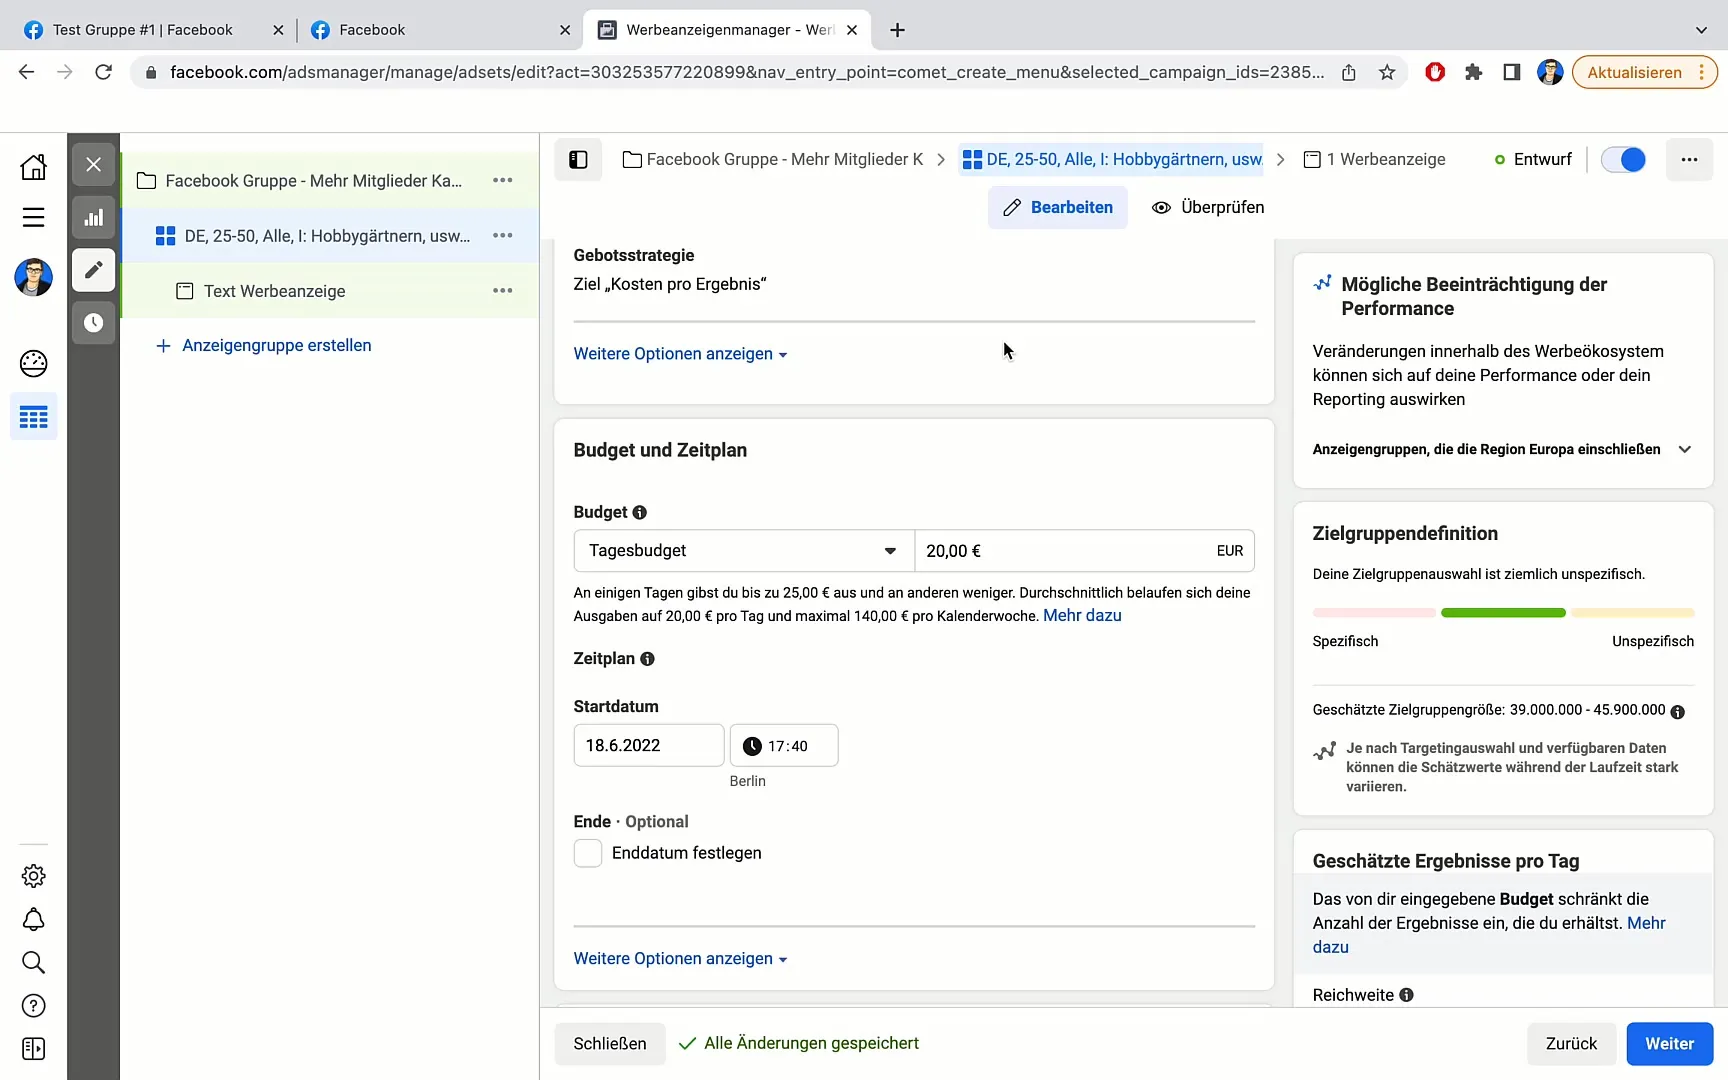Click the profile avatar in left sidebar
Image resolution: width=1728 pixels, height=1080 pixels.
33,277
